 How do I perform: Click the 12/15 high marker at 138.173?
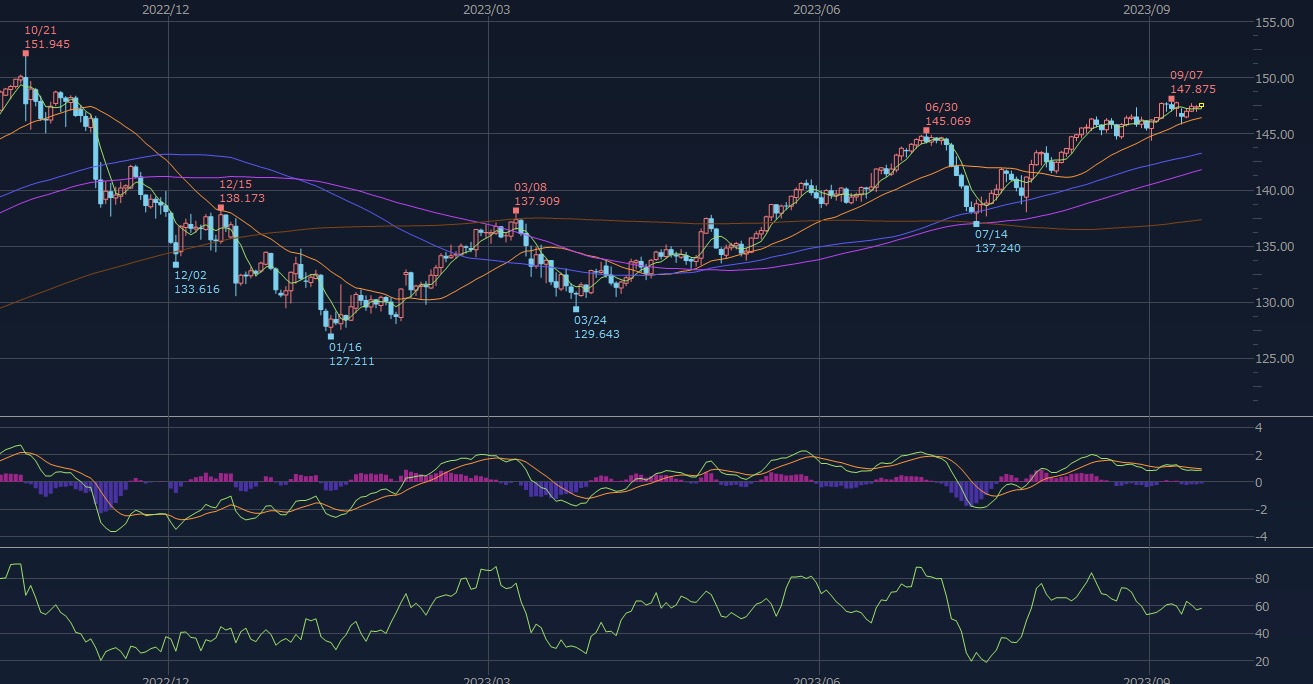coord(221,207)
